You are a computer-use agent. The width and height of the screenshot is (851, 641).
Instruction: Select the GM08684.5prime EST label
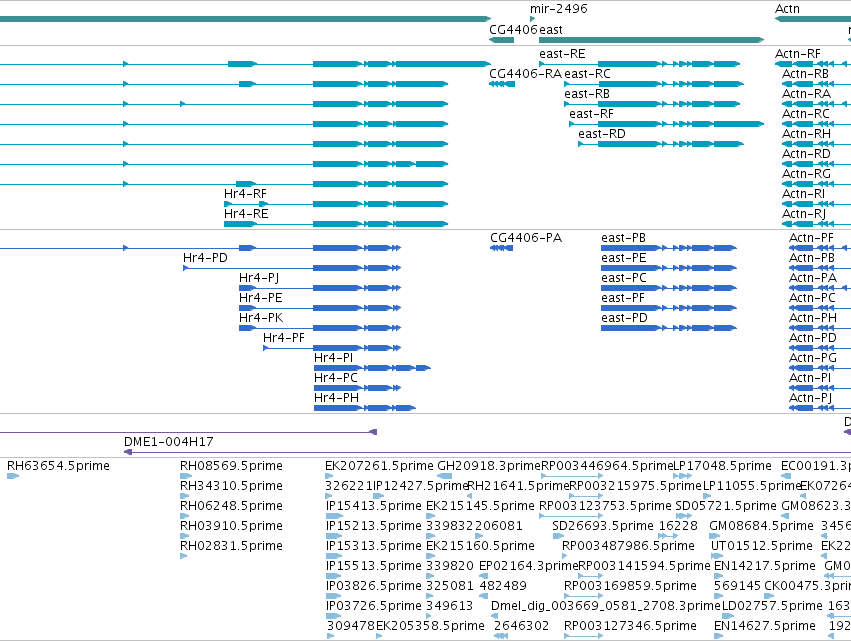click(x=761, y=526)
